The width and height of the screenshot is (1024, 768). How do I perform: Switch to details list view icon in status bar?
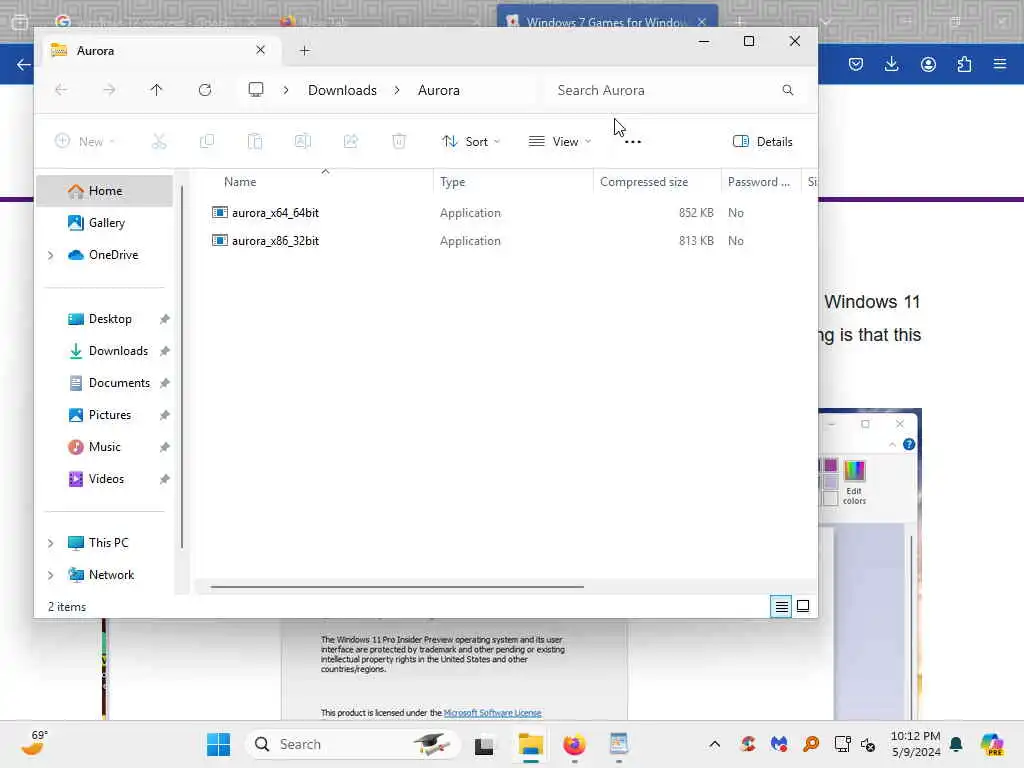coord(781,607)
